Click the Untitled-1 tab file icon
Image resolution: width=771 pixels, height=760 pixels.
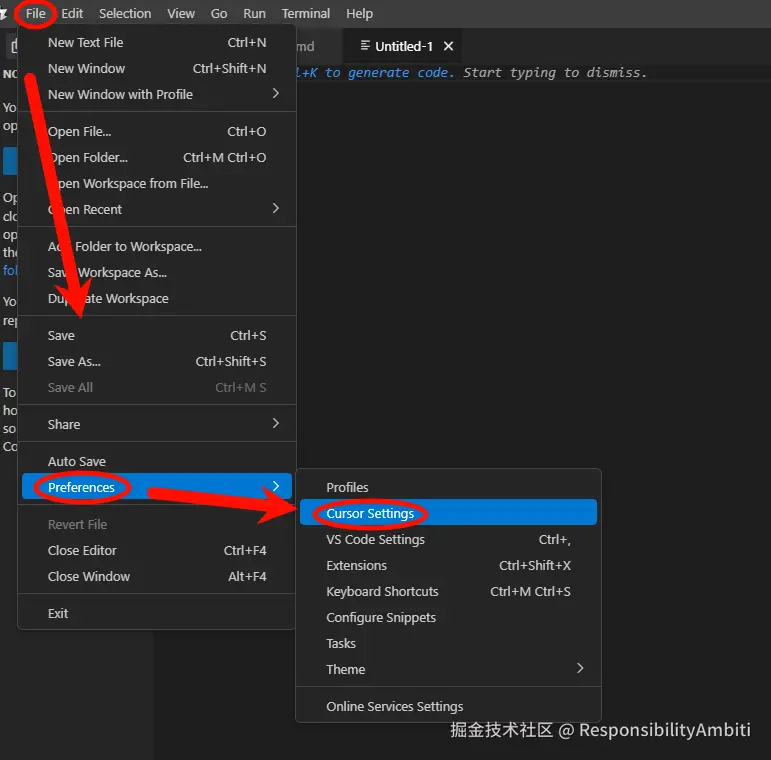[x=365, y=46]
